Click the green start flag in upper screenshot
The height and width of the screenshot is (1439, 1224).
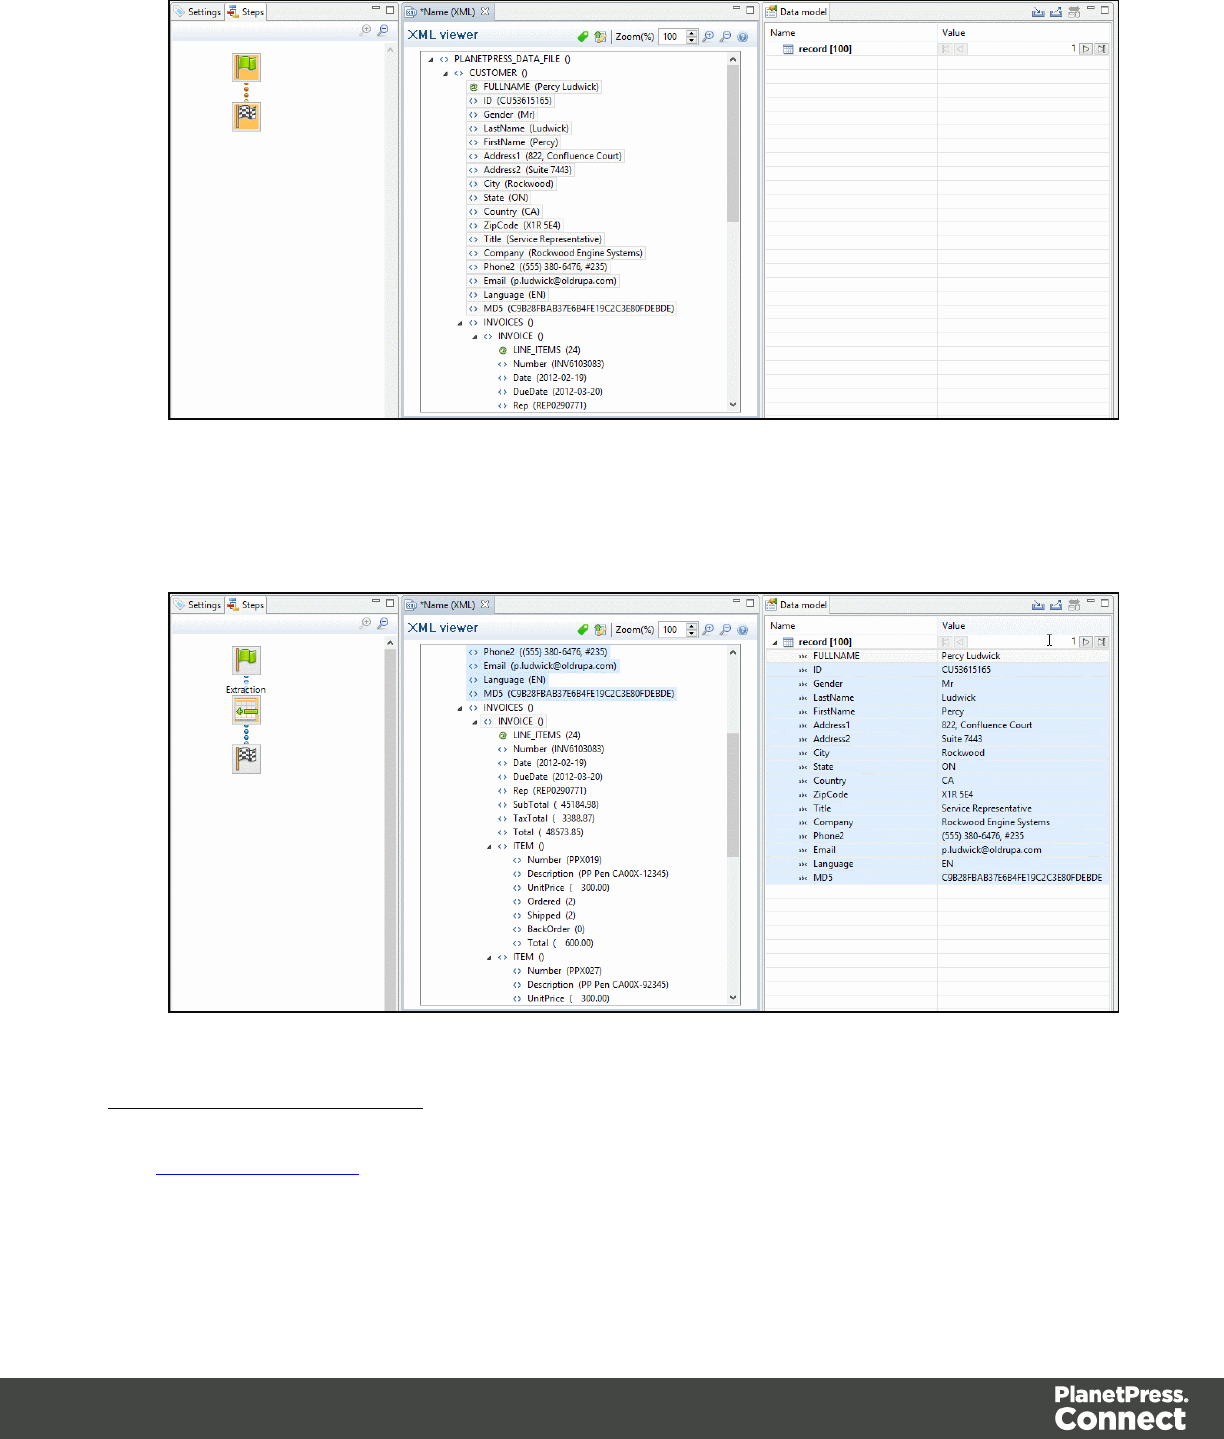click(x=246, y=68)
